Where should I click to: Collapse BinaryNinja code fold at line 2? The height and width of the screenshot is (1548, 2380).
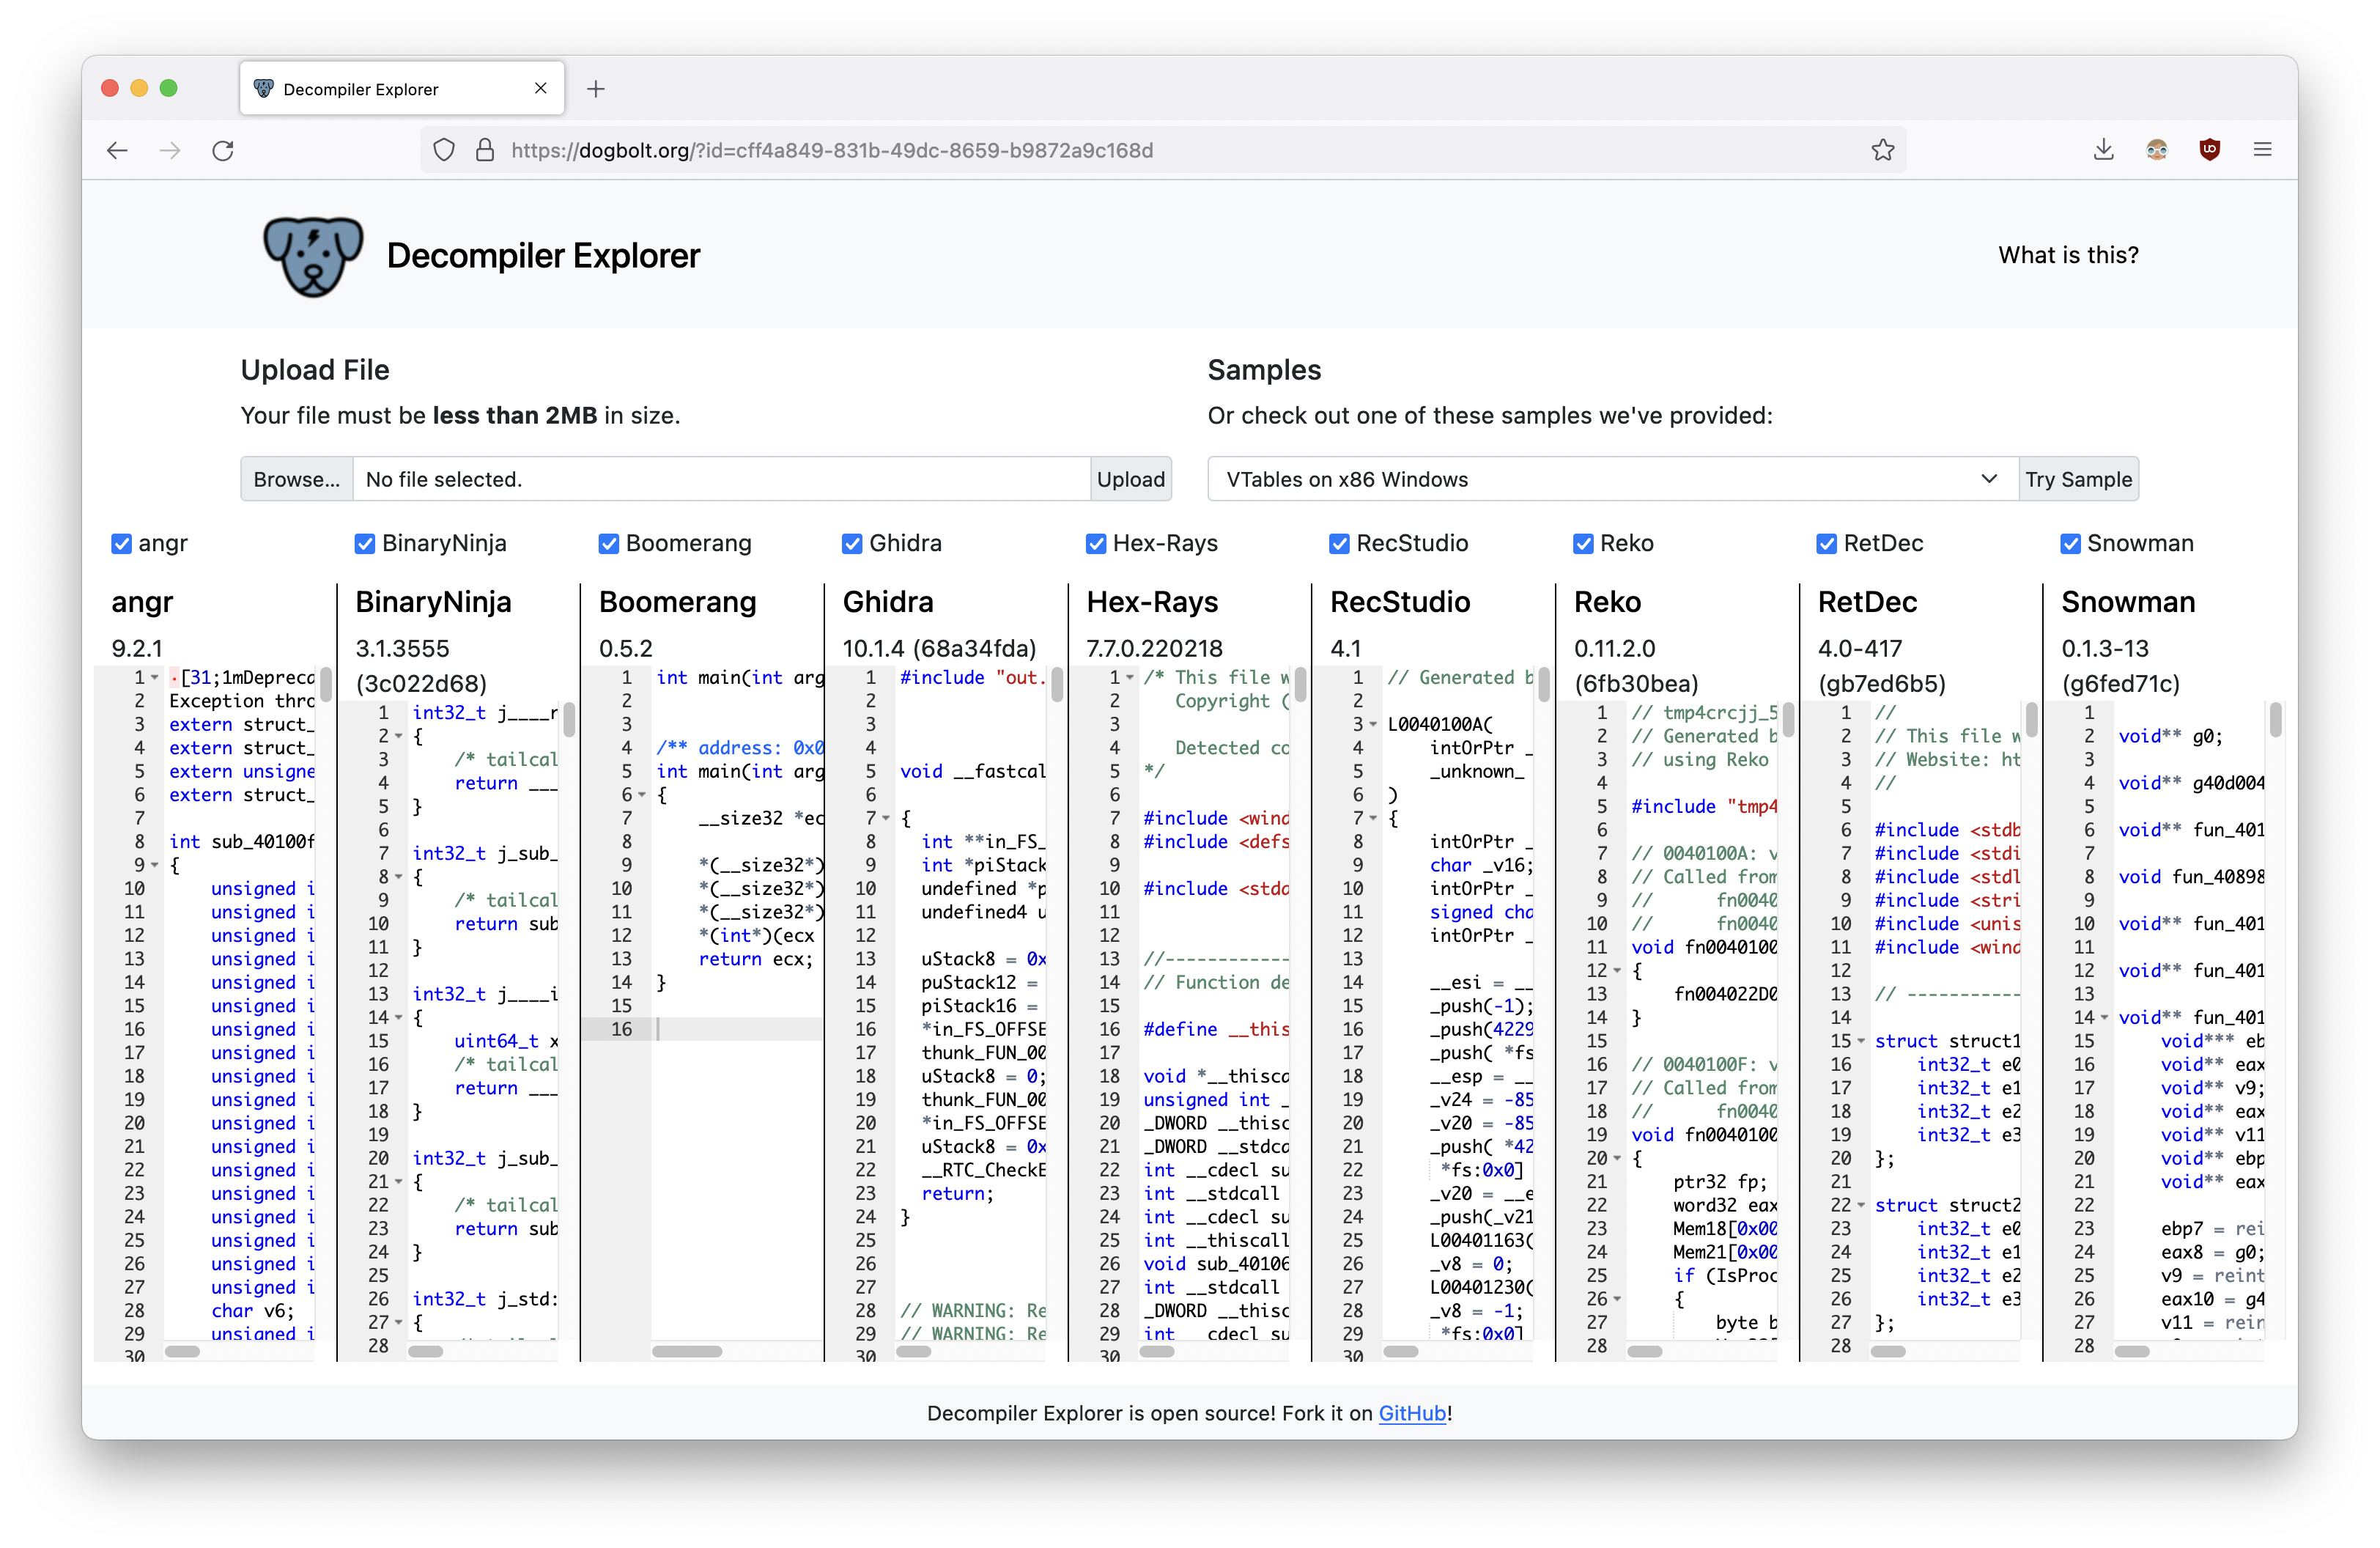399,736
